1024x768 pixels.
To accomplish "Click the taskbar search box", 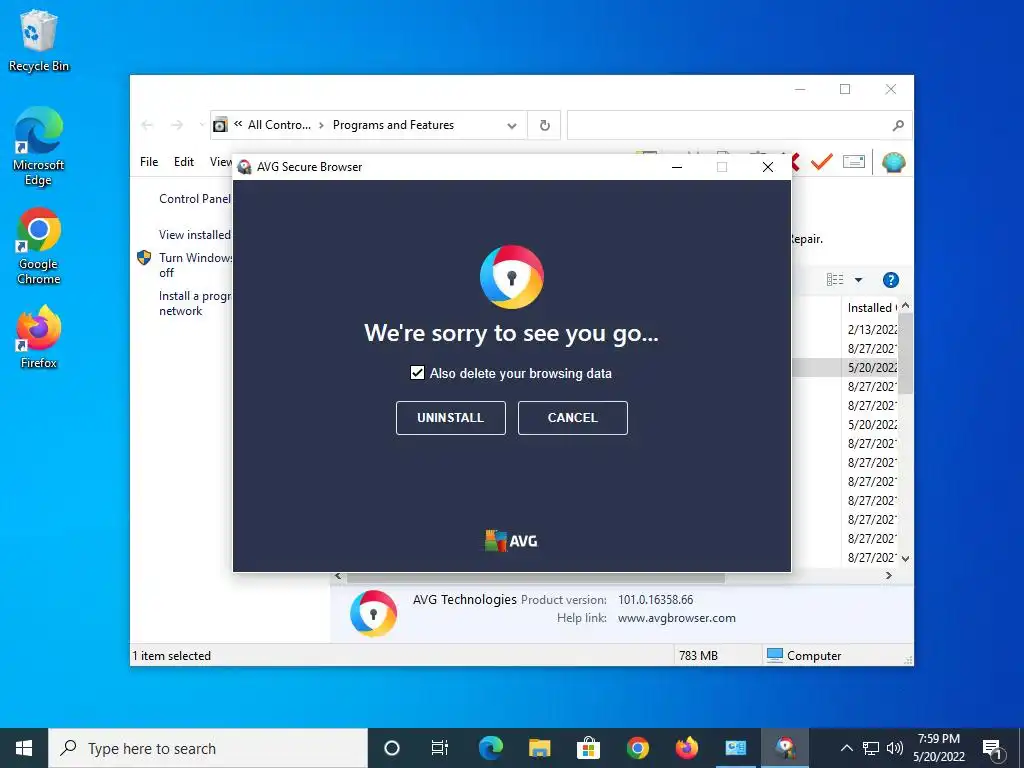I will (208, 748).
